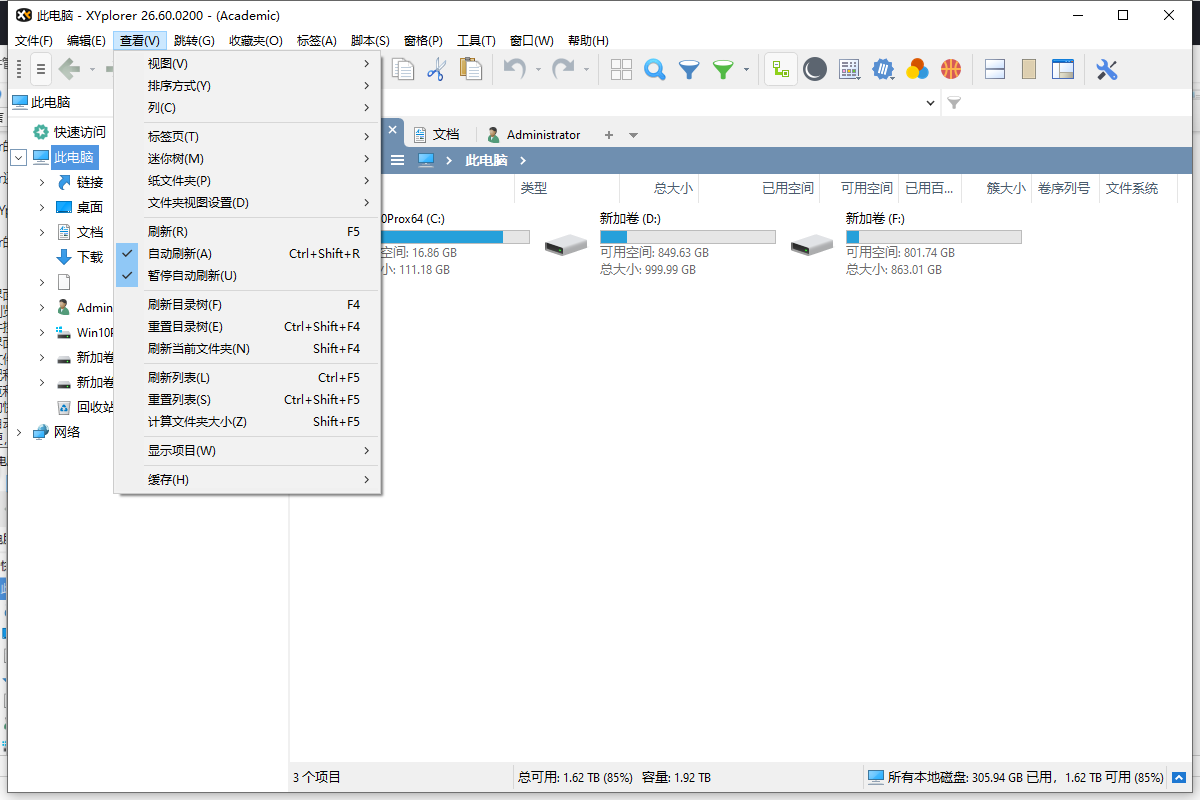Click the D: drive usage bar
The width and height of the screenshot is (1200, 800).
pos(688,237)
